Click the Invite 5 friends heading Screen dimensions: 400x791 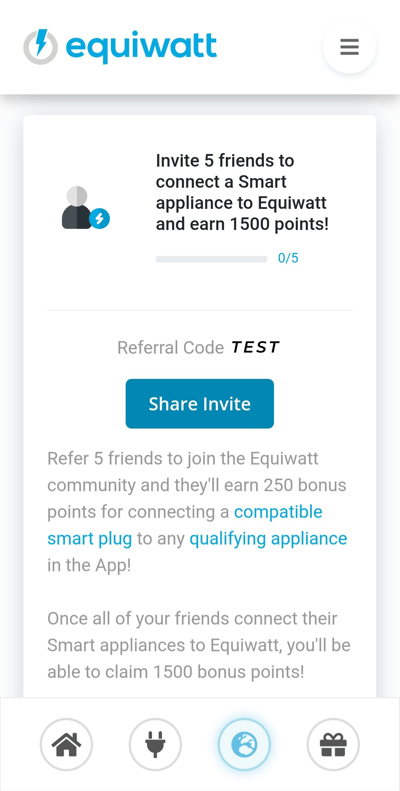pos(242,192)
